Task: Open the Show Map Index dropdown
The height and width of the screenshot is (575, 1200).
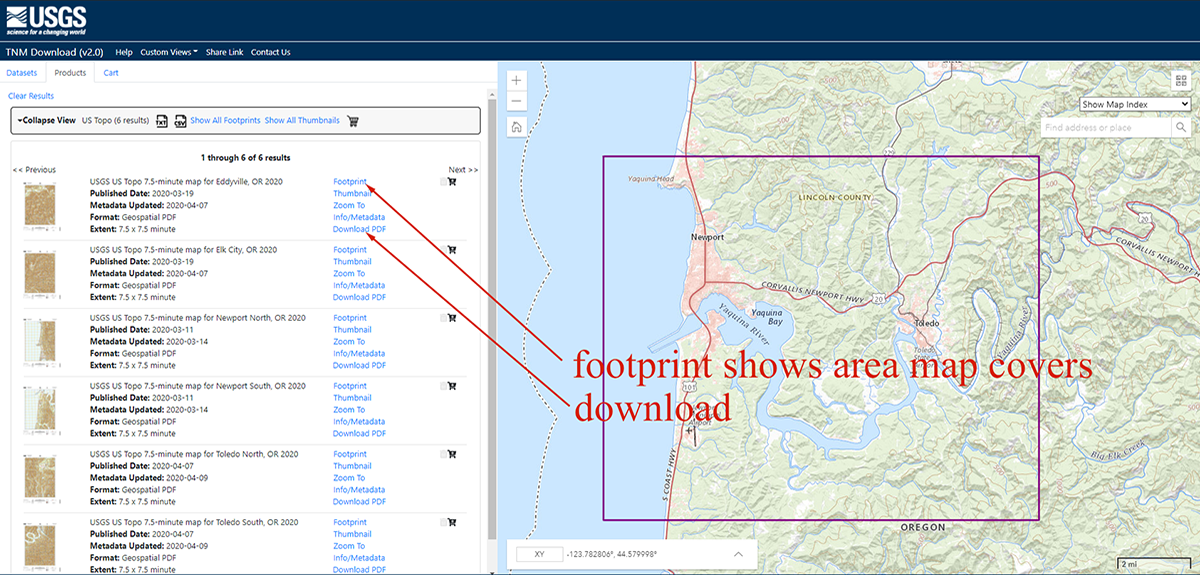Action: pyautogui.click(x=1135, y=104)
